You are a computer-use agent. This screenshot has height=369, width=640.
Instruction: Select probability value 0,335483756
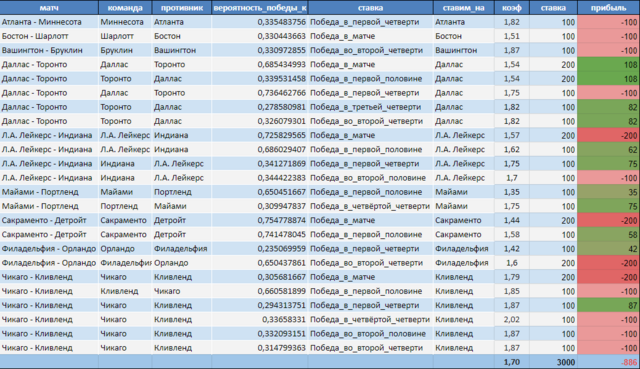point(260,22)
